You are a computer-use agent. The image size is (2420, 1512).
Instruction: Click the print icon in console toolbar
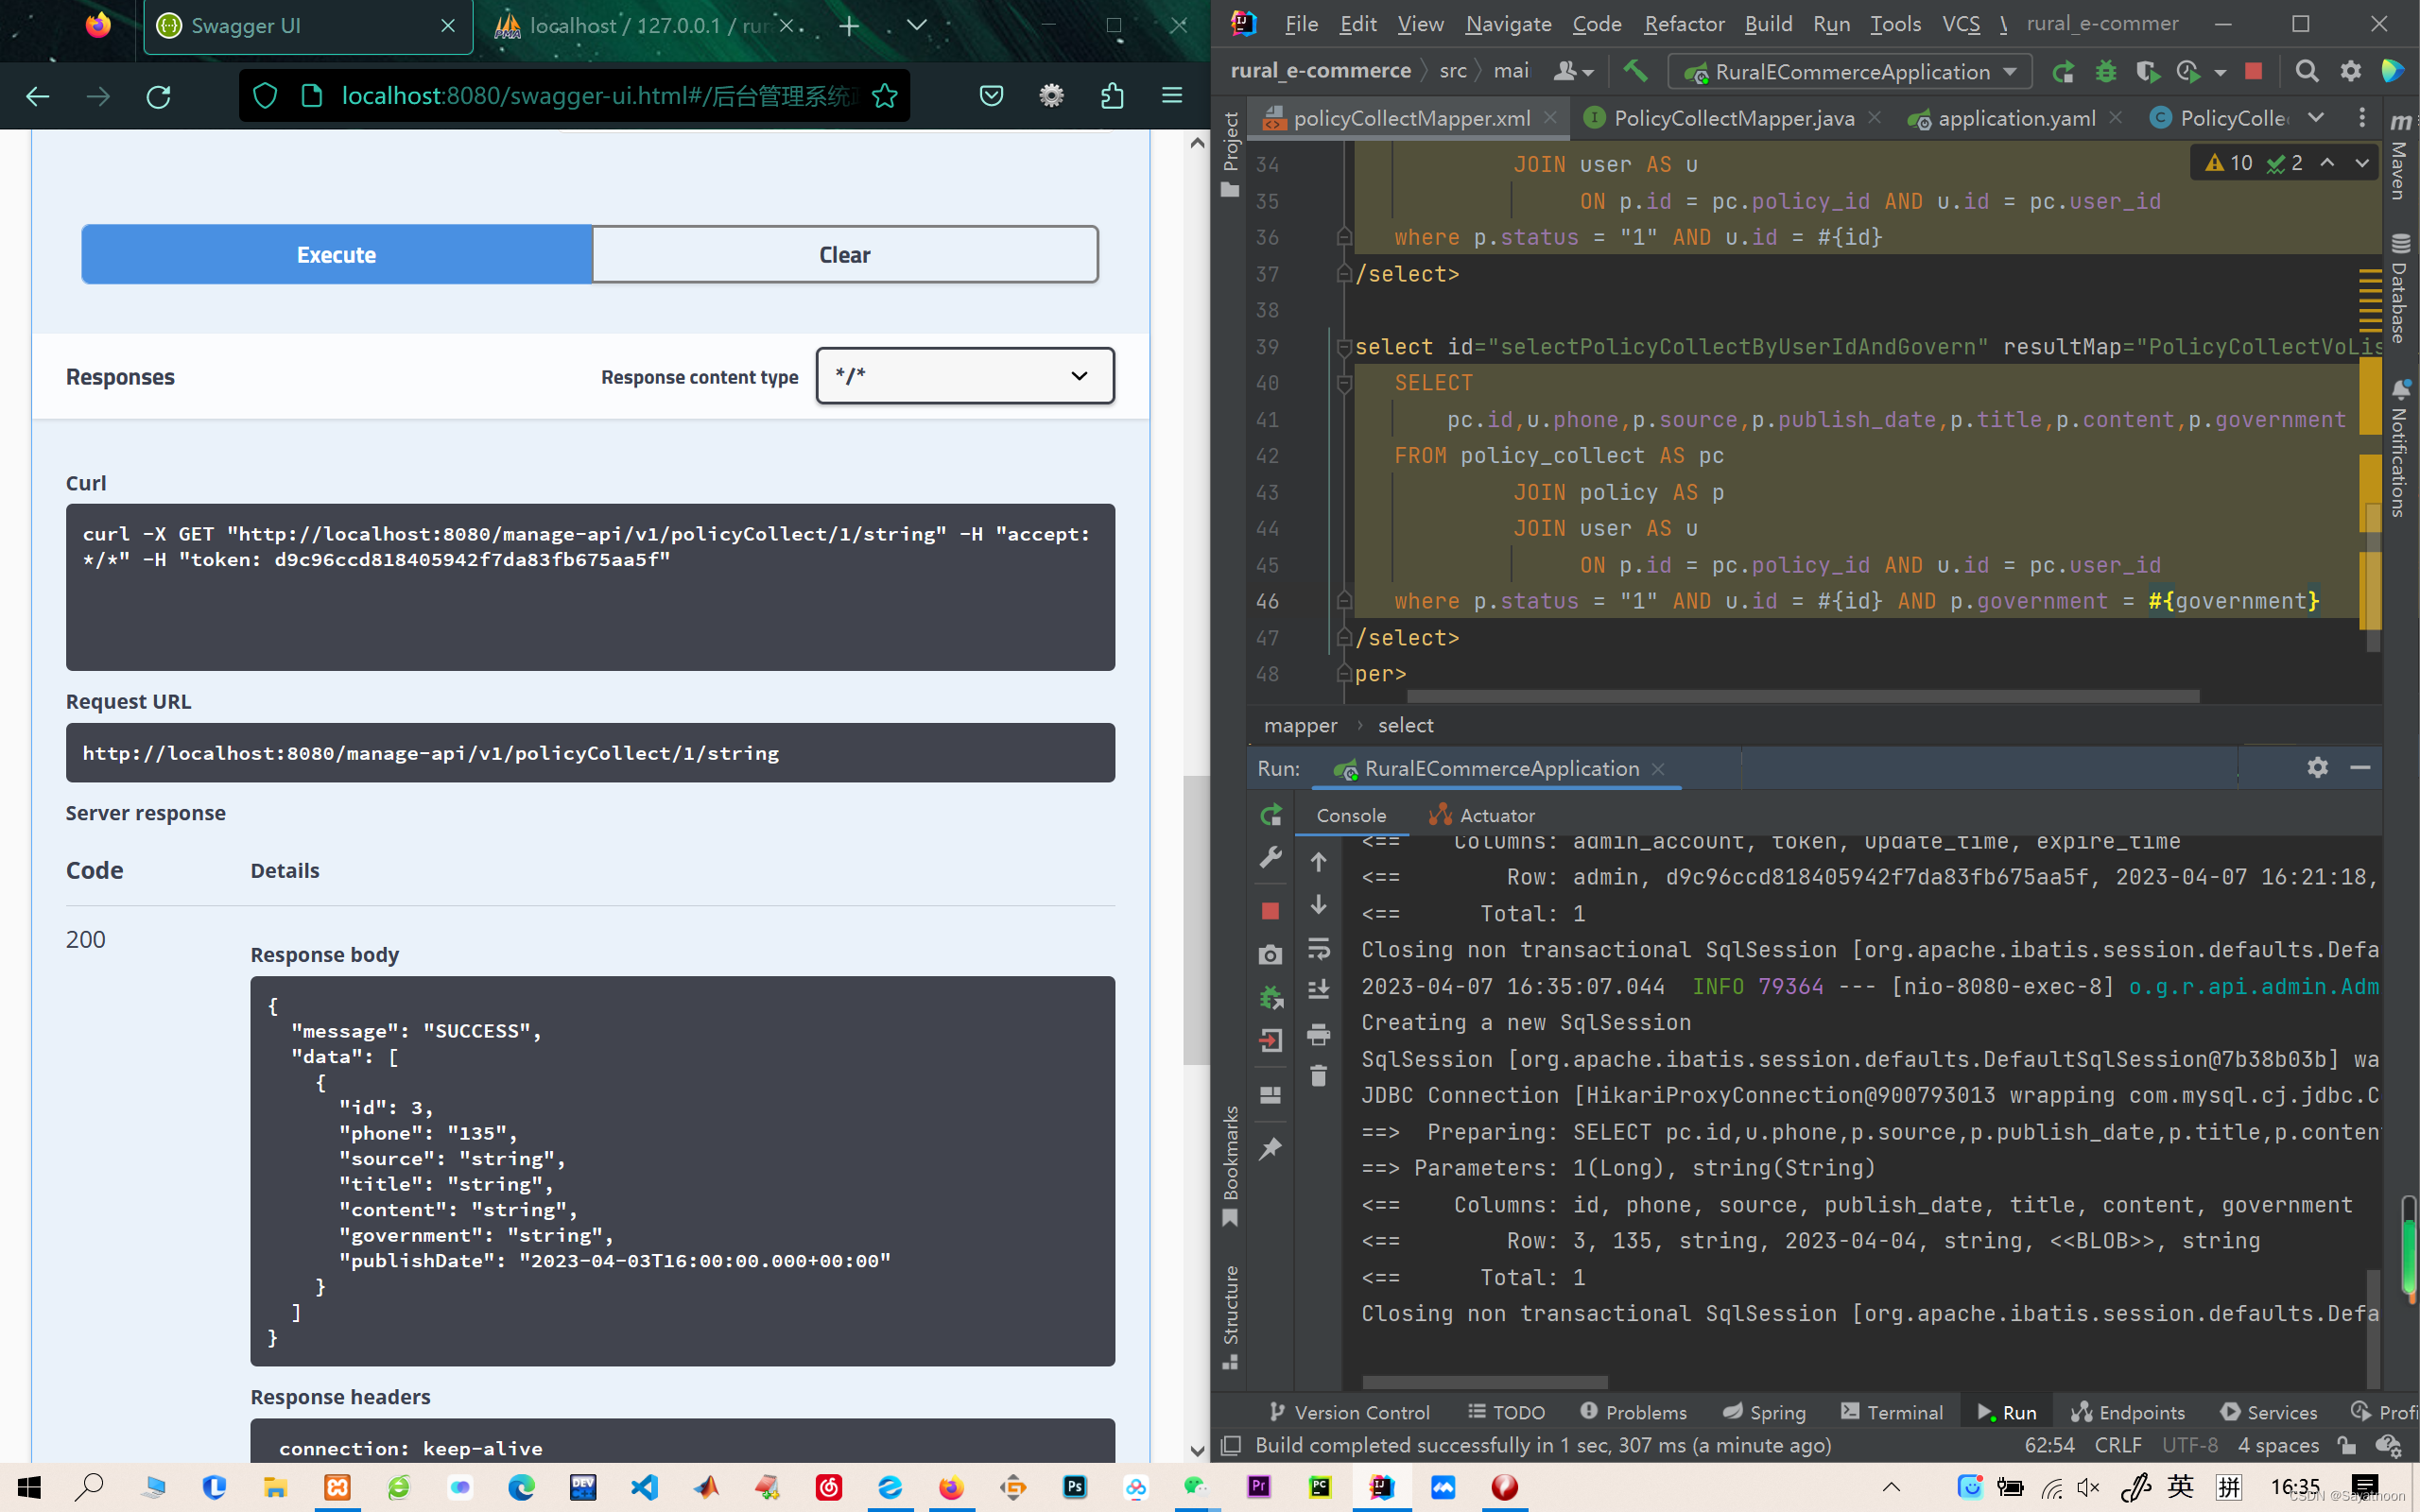(x=1318, y=1034)
